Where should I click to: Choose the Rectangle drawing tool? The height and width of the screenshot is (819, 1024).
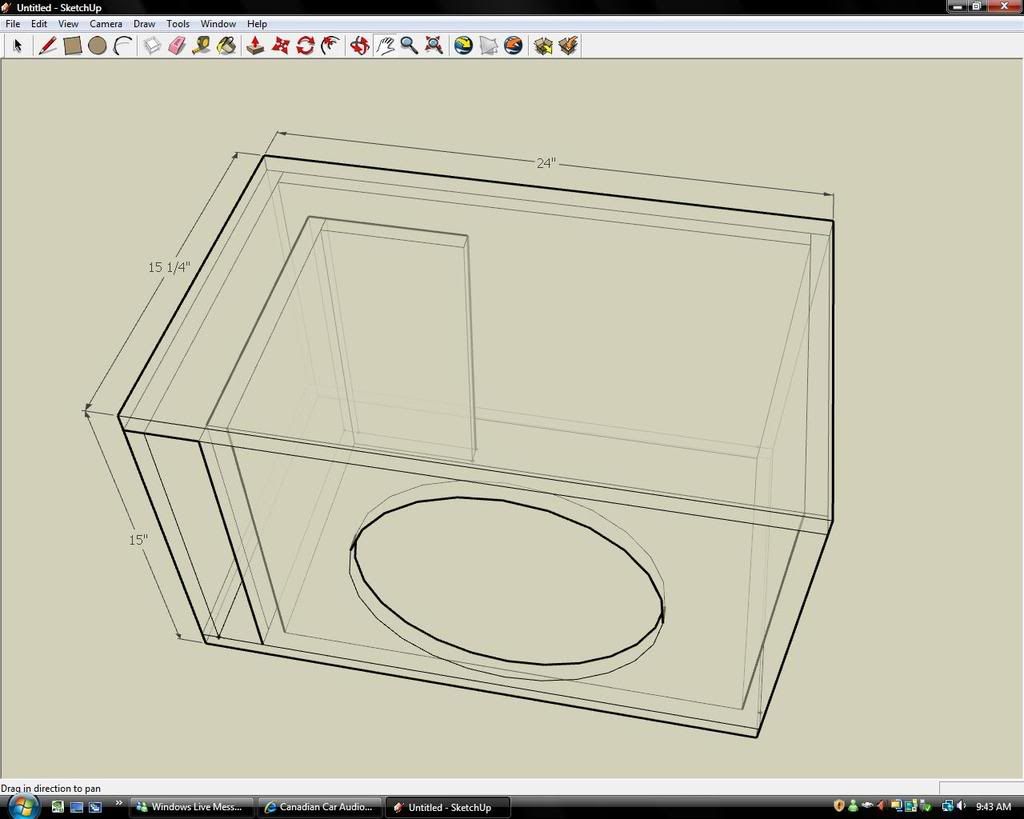tap(72, 45)
